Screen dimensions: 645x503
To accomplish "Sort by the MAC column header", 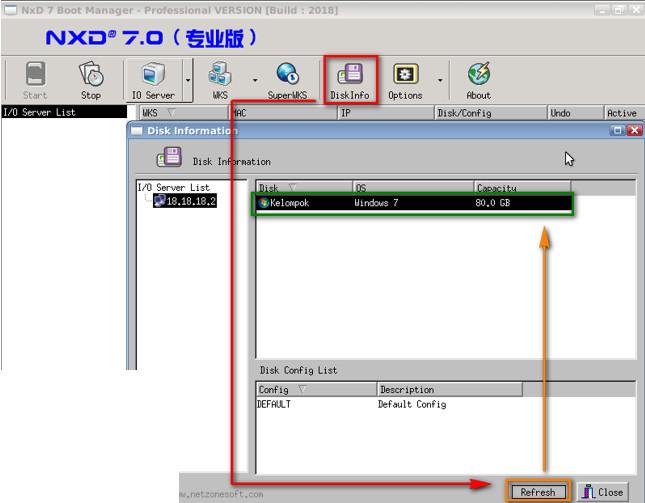I will pos(284,113).
